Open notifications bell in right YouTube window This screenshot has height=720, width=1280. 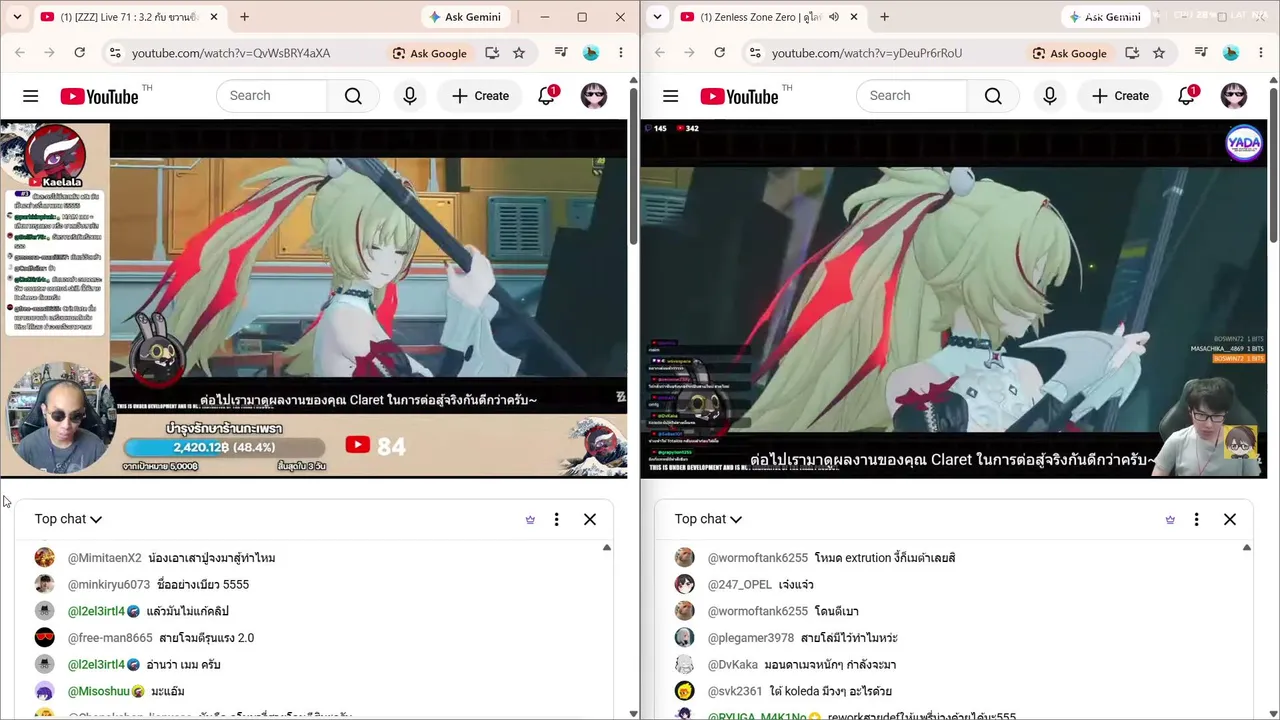coord(1186,96)
